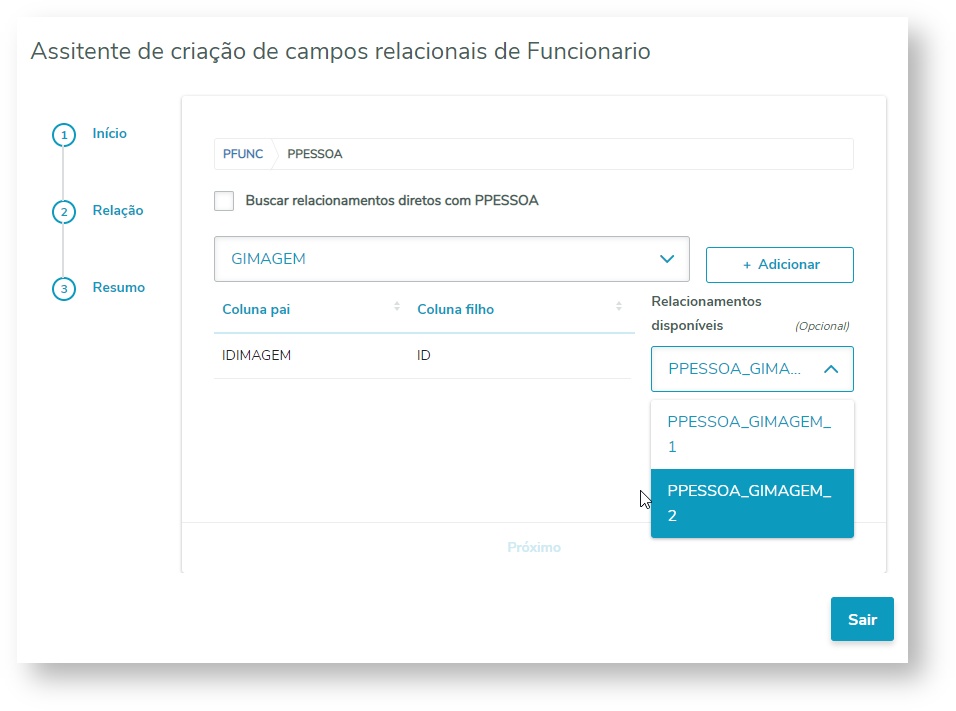Go to the Início step label
956x711 pixels.
[110, 134]
